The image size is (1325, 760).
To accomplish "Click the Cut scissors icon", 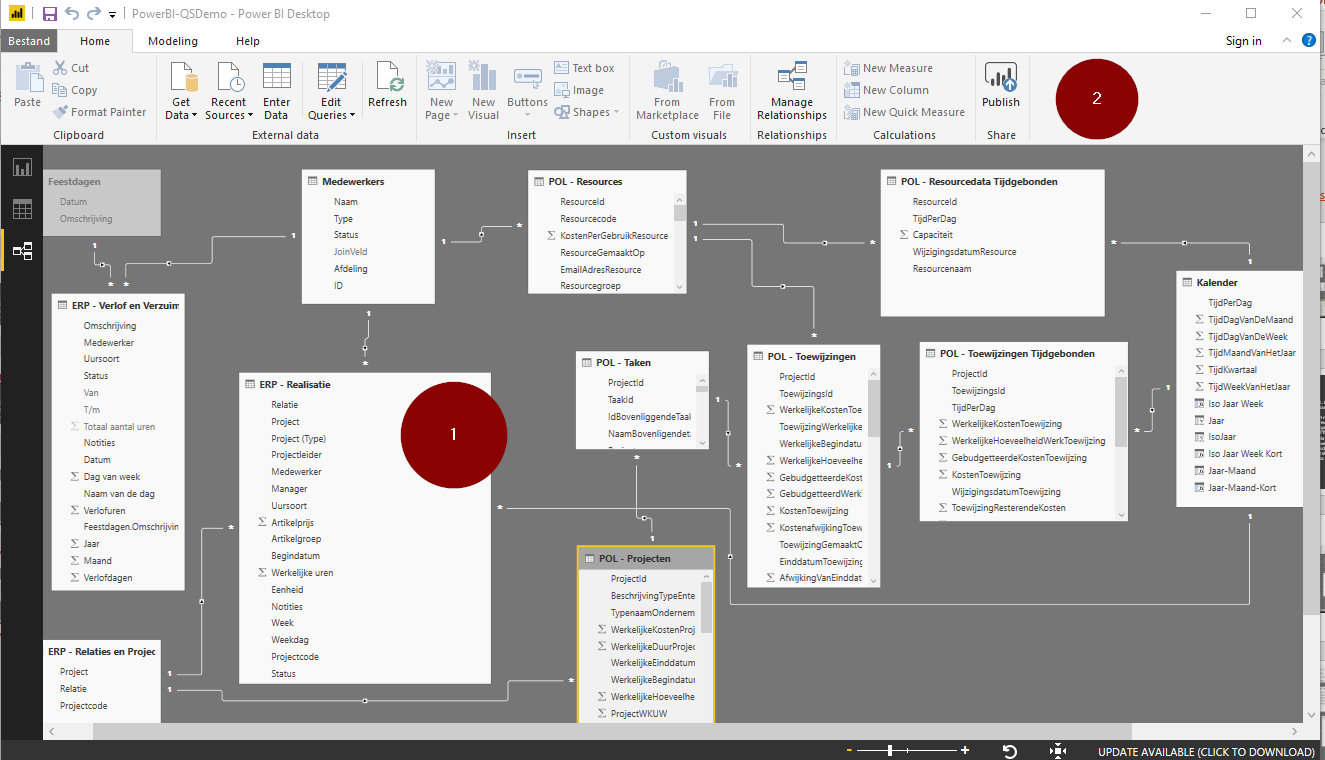I will click(59, 68).
